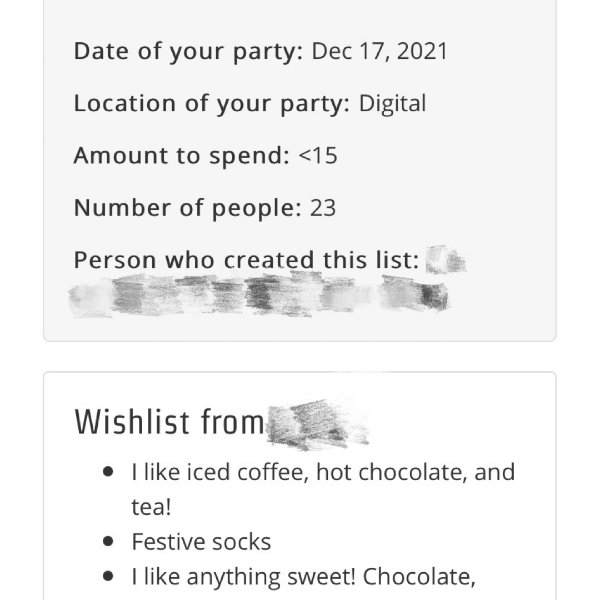Click the 'Location of your party' label
This screenshot has width=600, height=600.
pos(212,103)
